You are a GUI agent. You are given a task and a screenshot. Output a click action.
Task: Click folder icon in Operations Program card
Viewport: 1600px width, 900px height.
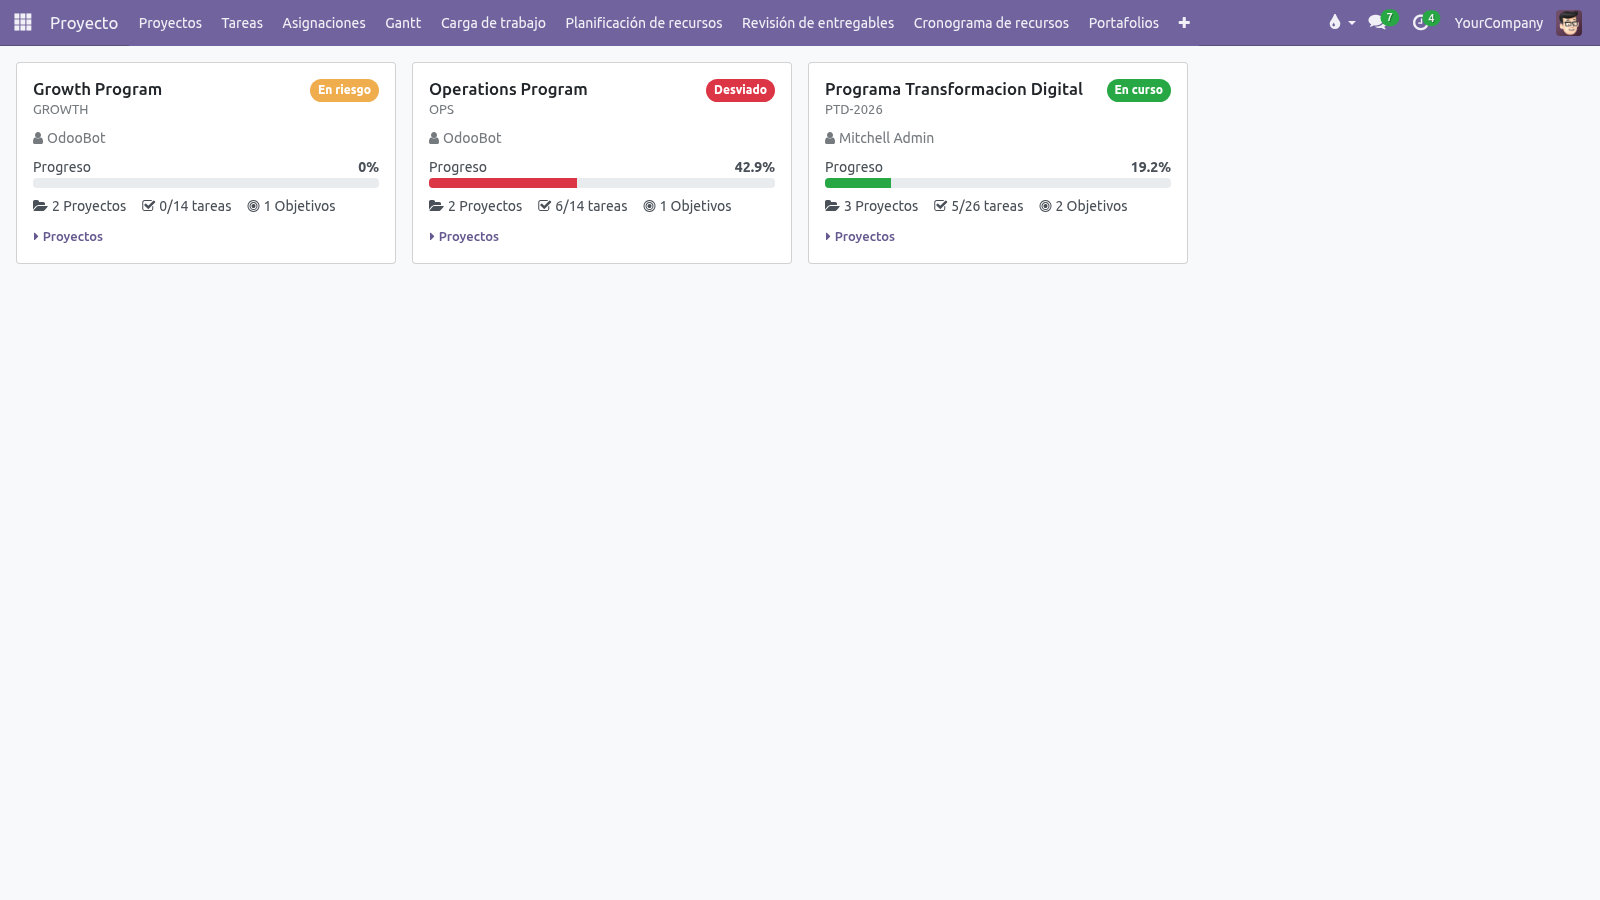click(436, 206)
